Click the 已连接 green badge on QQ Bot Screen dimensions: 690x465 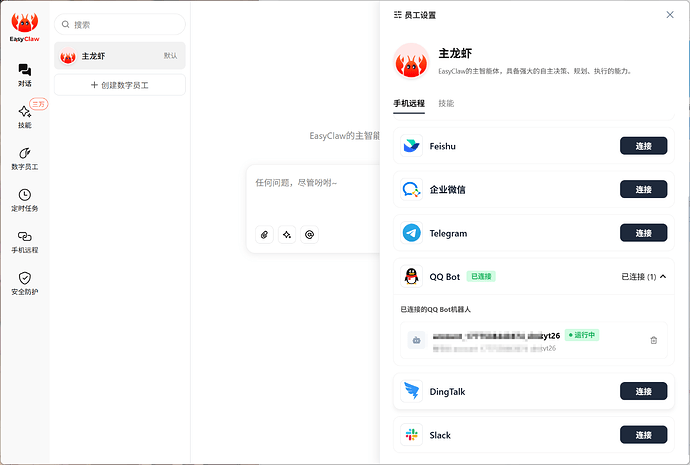coord(481,276)
